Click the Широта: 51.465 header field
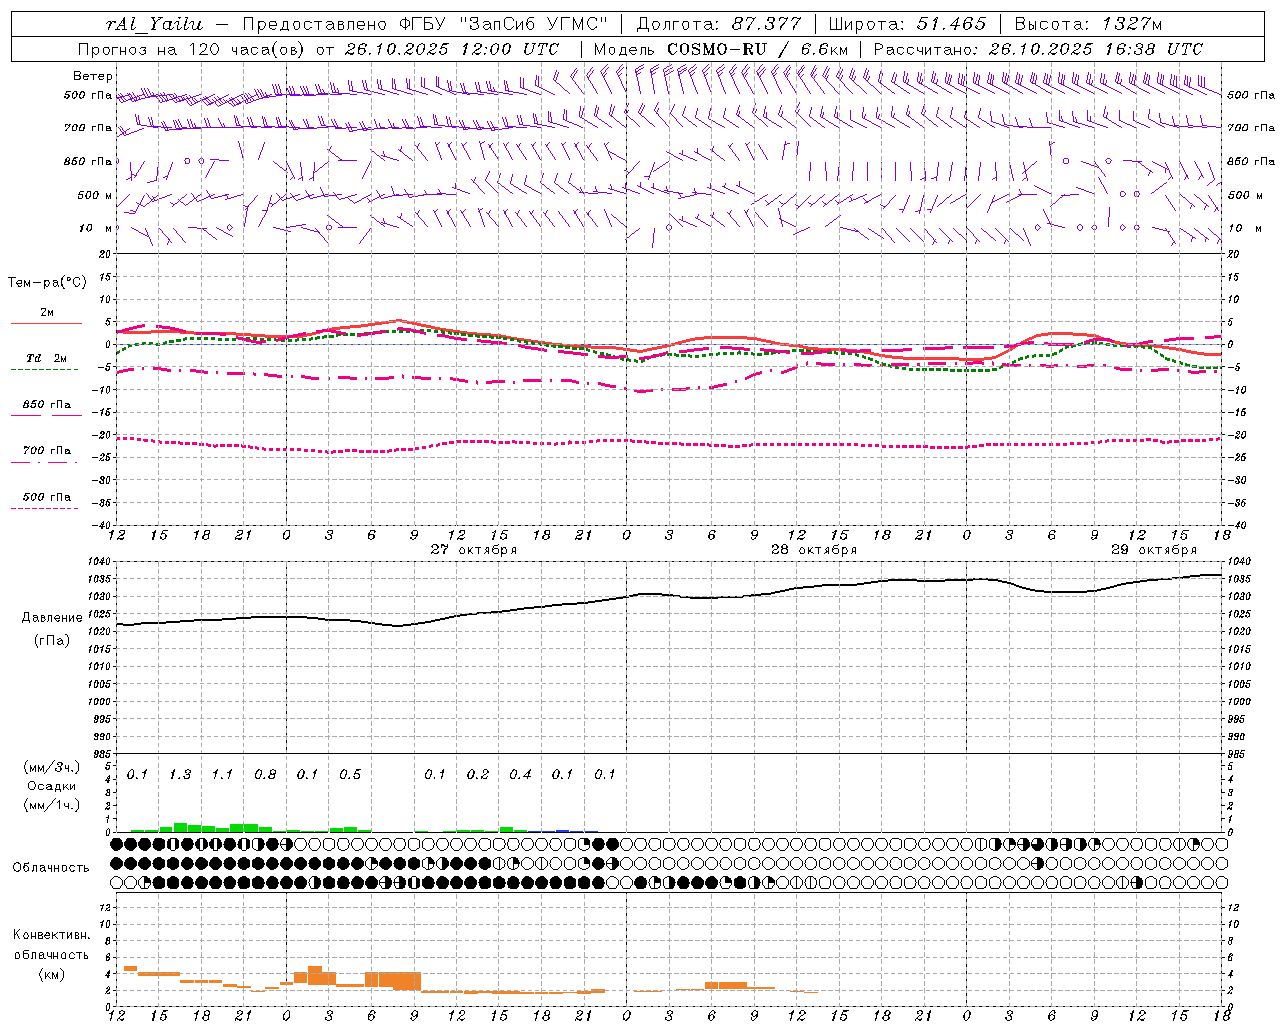 point(907,24)
